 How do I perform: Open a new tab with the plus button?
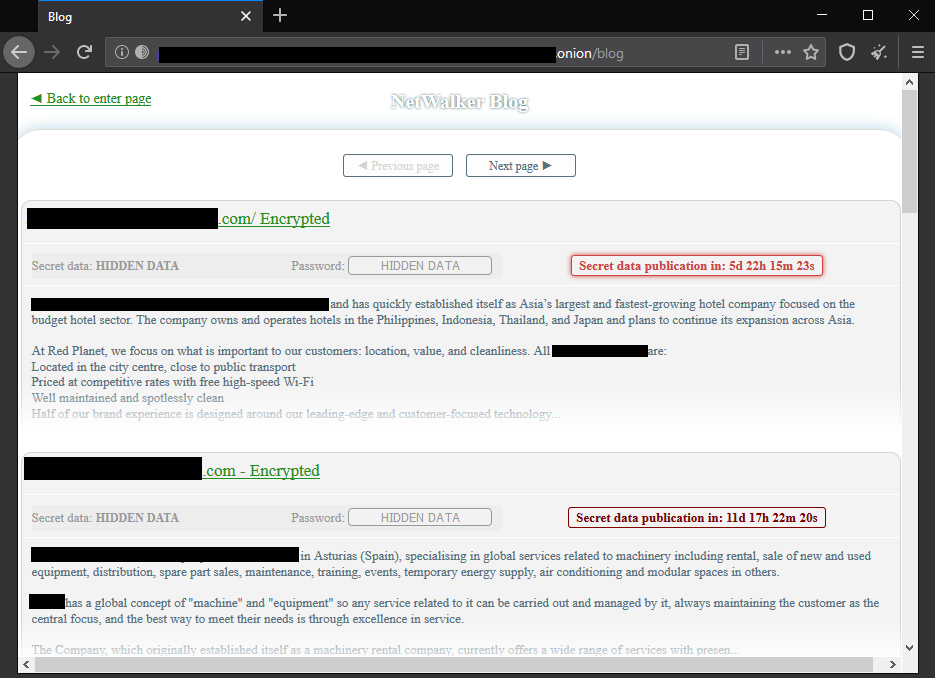click(280, 16)
